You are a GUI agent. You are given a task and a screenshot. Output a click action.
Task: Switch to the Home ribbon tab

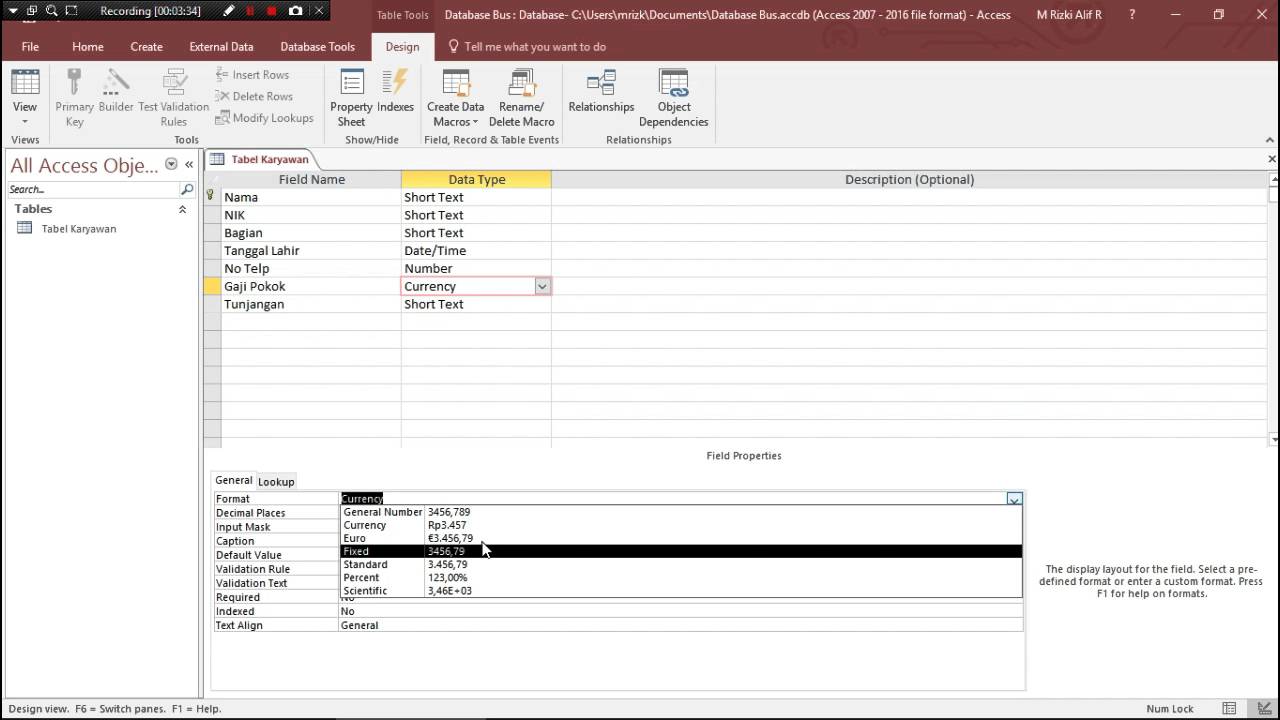pos(88,46)
